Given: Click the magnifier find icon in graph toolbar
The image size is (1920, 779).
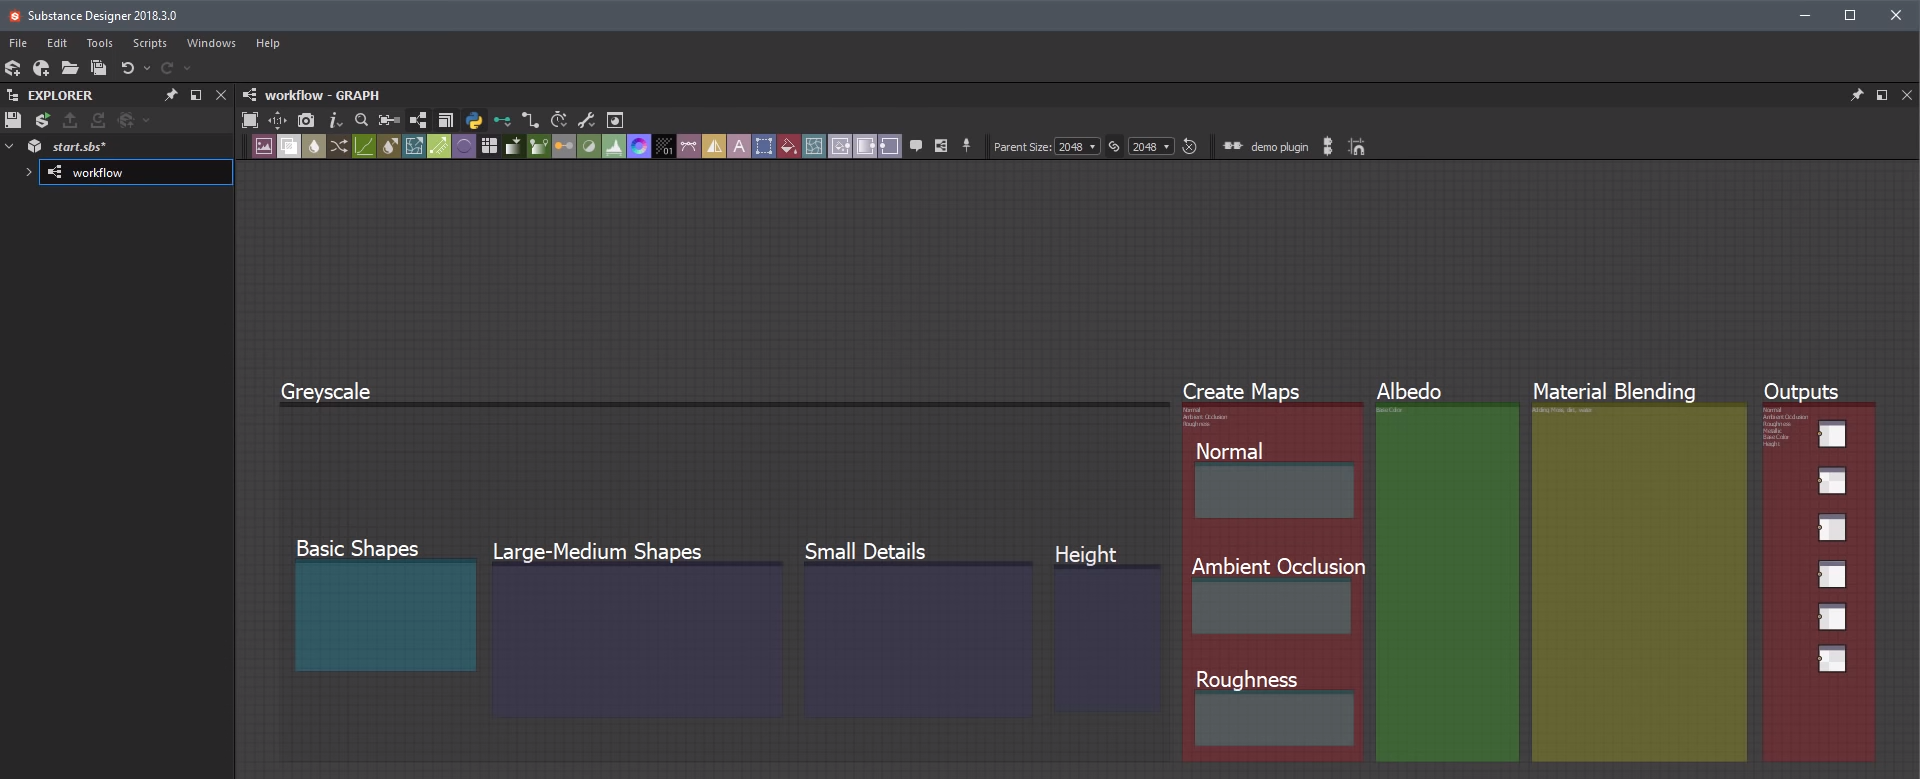Looking at the screenshot, I should coord(362,120).
